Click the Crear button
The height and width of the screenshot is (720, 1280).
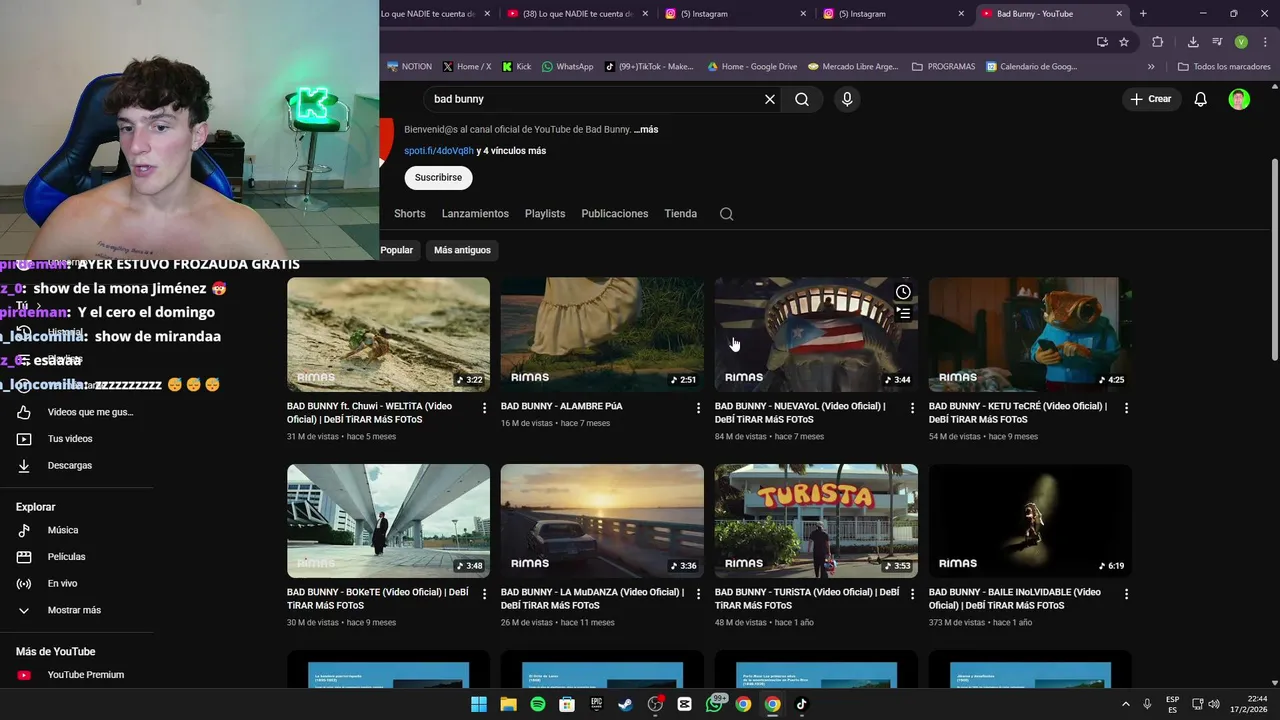[1151, 99]
